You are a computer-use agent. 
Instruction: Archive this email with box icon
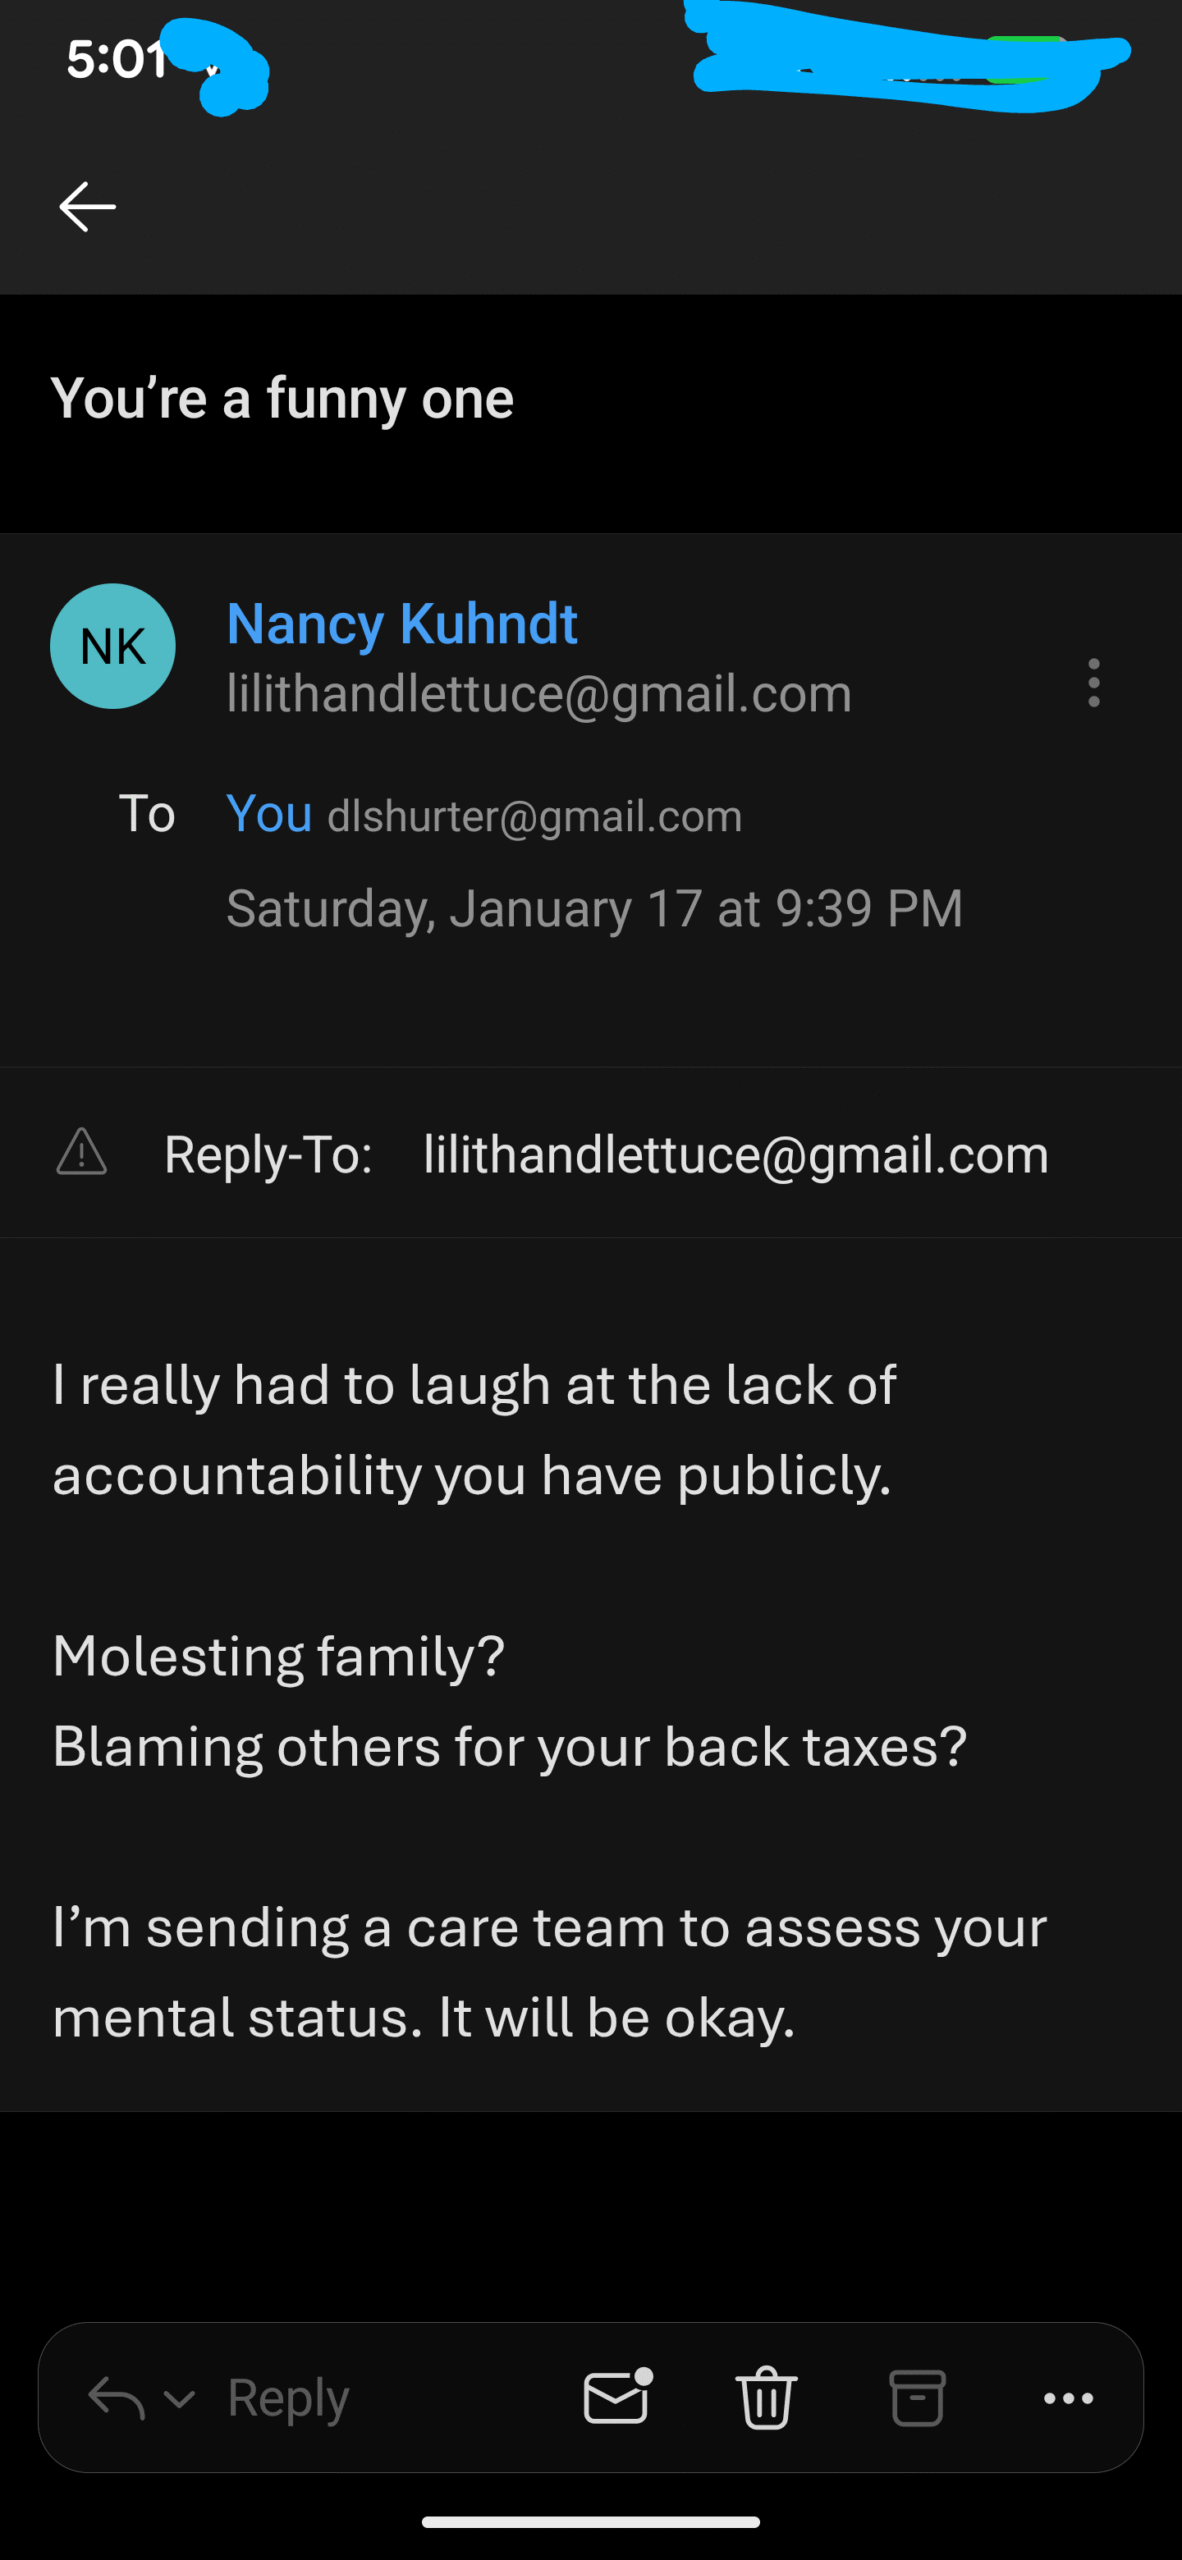(x=917, y=2397)
